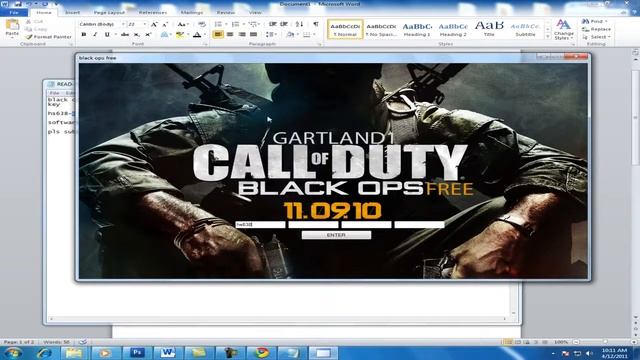Switch to the References tab
Image resolution: width=640 pixels, height=360 pixels.
click(153, 13)
